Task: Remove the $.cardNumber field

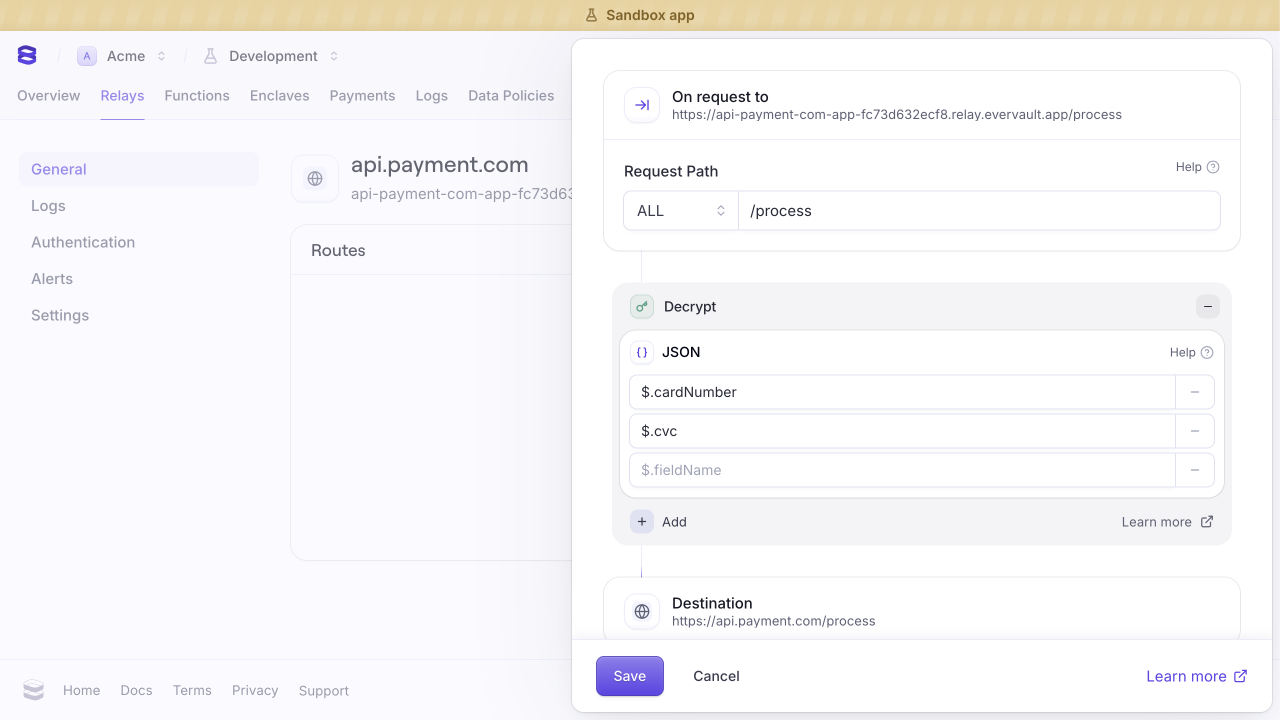Action: 1195,393
